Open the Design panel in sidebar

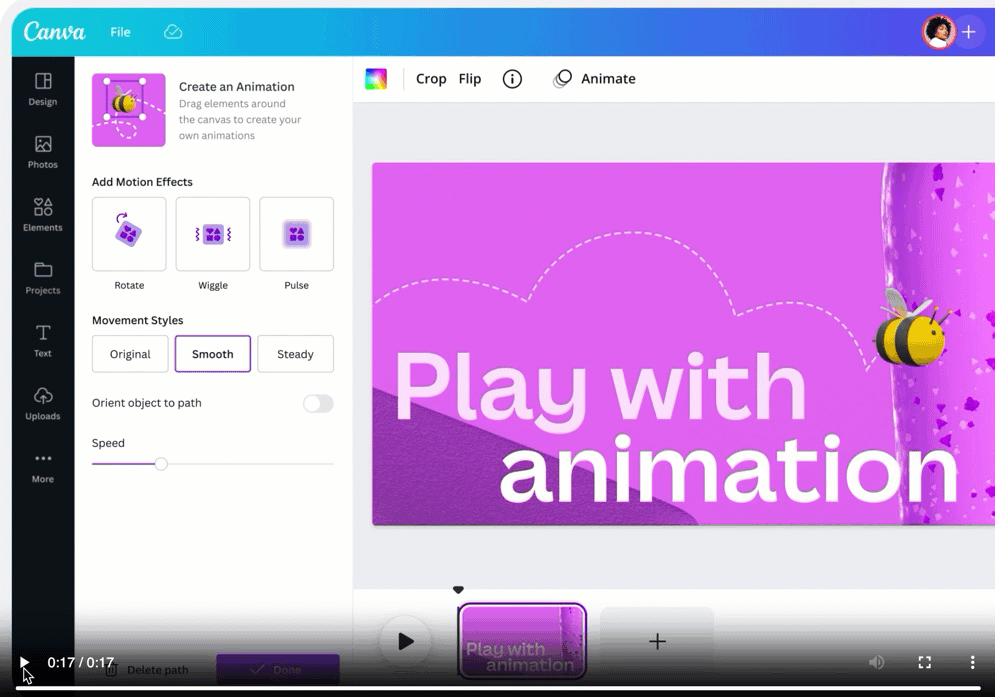click(43, 89)
